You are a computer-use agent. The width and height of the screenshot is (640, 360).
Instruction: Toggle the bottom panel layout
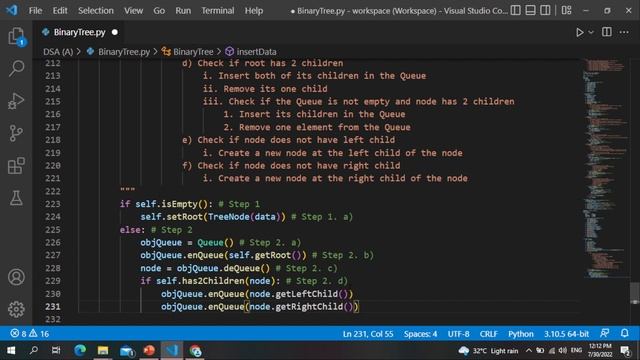530,10
